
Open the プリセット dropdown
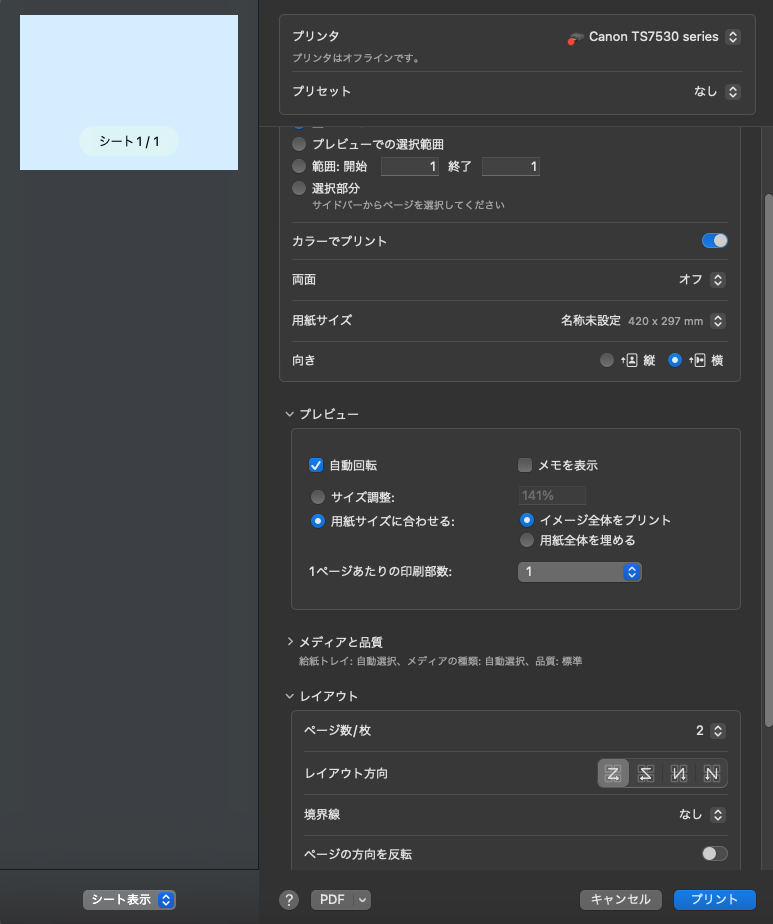point(733,91)
